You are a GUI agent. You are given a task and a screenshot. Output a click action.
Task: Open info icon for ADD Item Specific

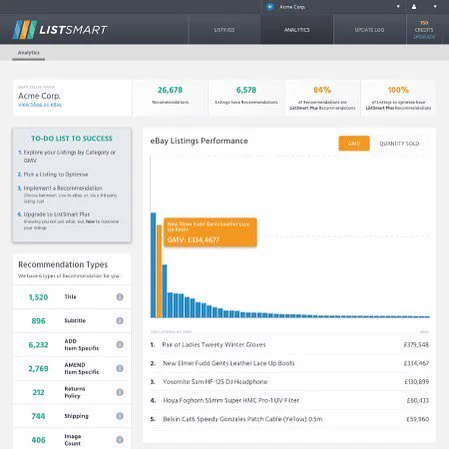[120, 345]
